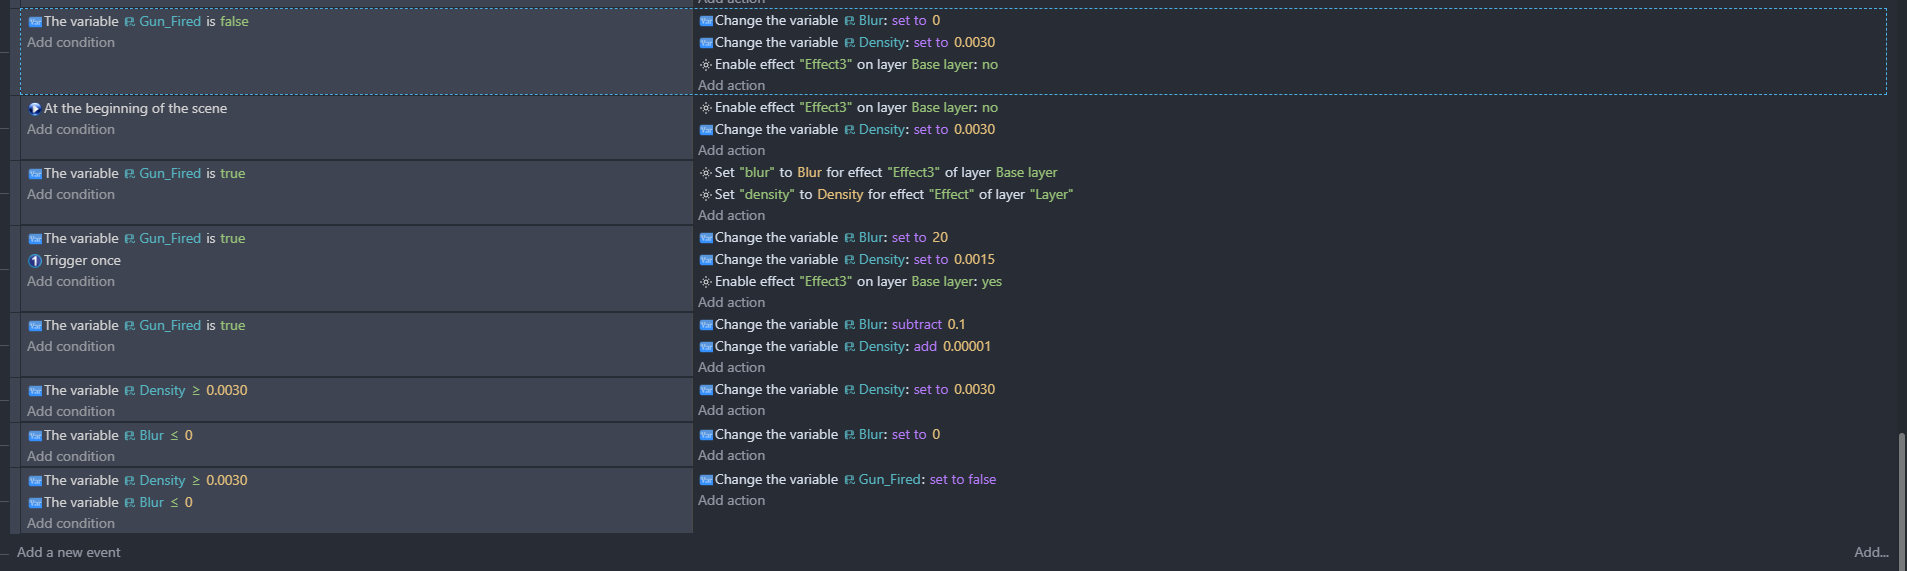
Task: Click effect icon of 'Enable effect Effect3: yes'
Action: coord(706,282)
